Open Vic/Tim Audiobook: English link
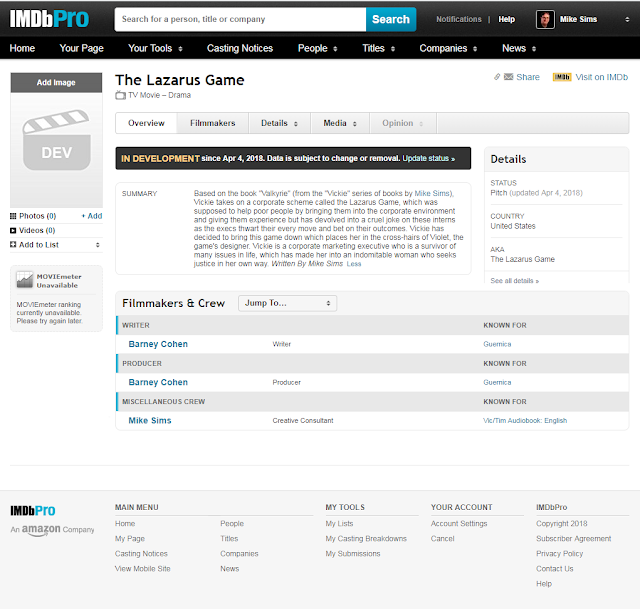This screenshot has height=609, width=640. (x=525, y=421)
